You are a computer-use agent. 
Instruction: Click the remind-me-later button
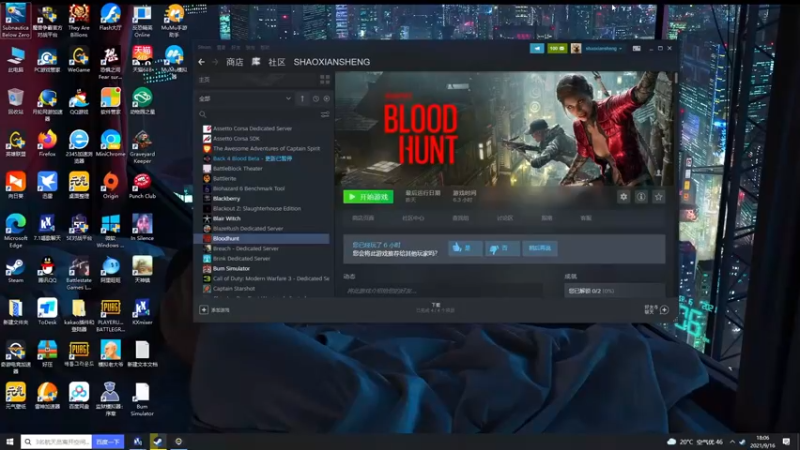pos(540,248)
